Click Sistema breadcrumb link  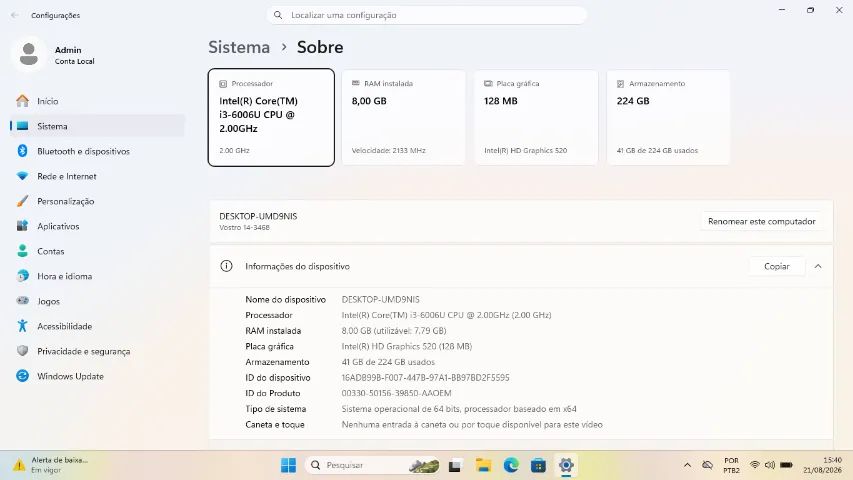tap(239, 47)
